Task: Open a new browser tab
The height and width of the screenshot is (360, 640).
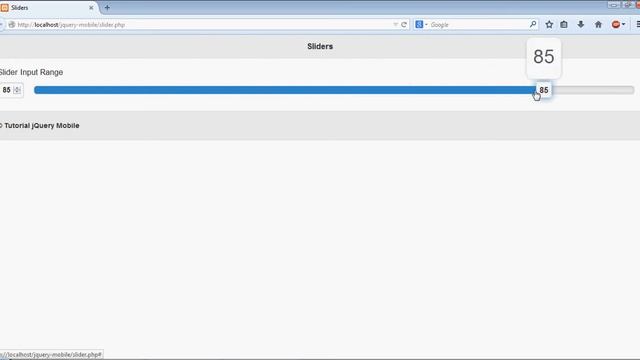Action: pos(107,7)
